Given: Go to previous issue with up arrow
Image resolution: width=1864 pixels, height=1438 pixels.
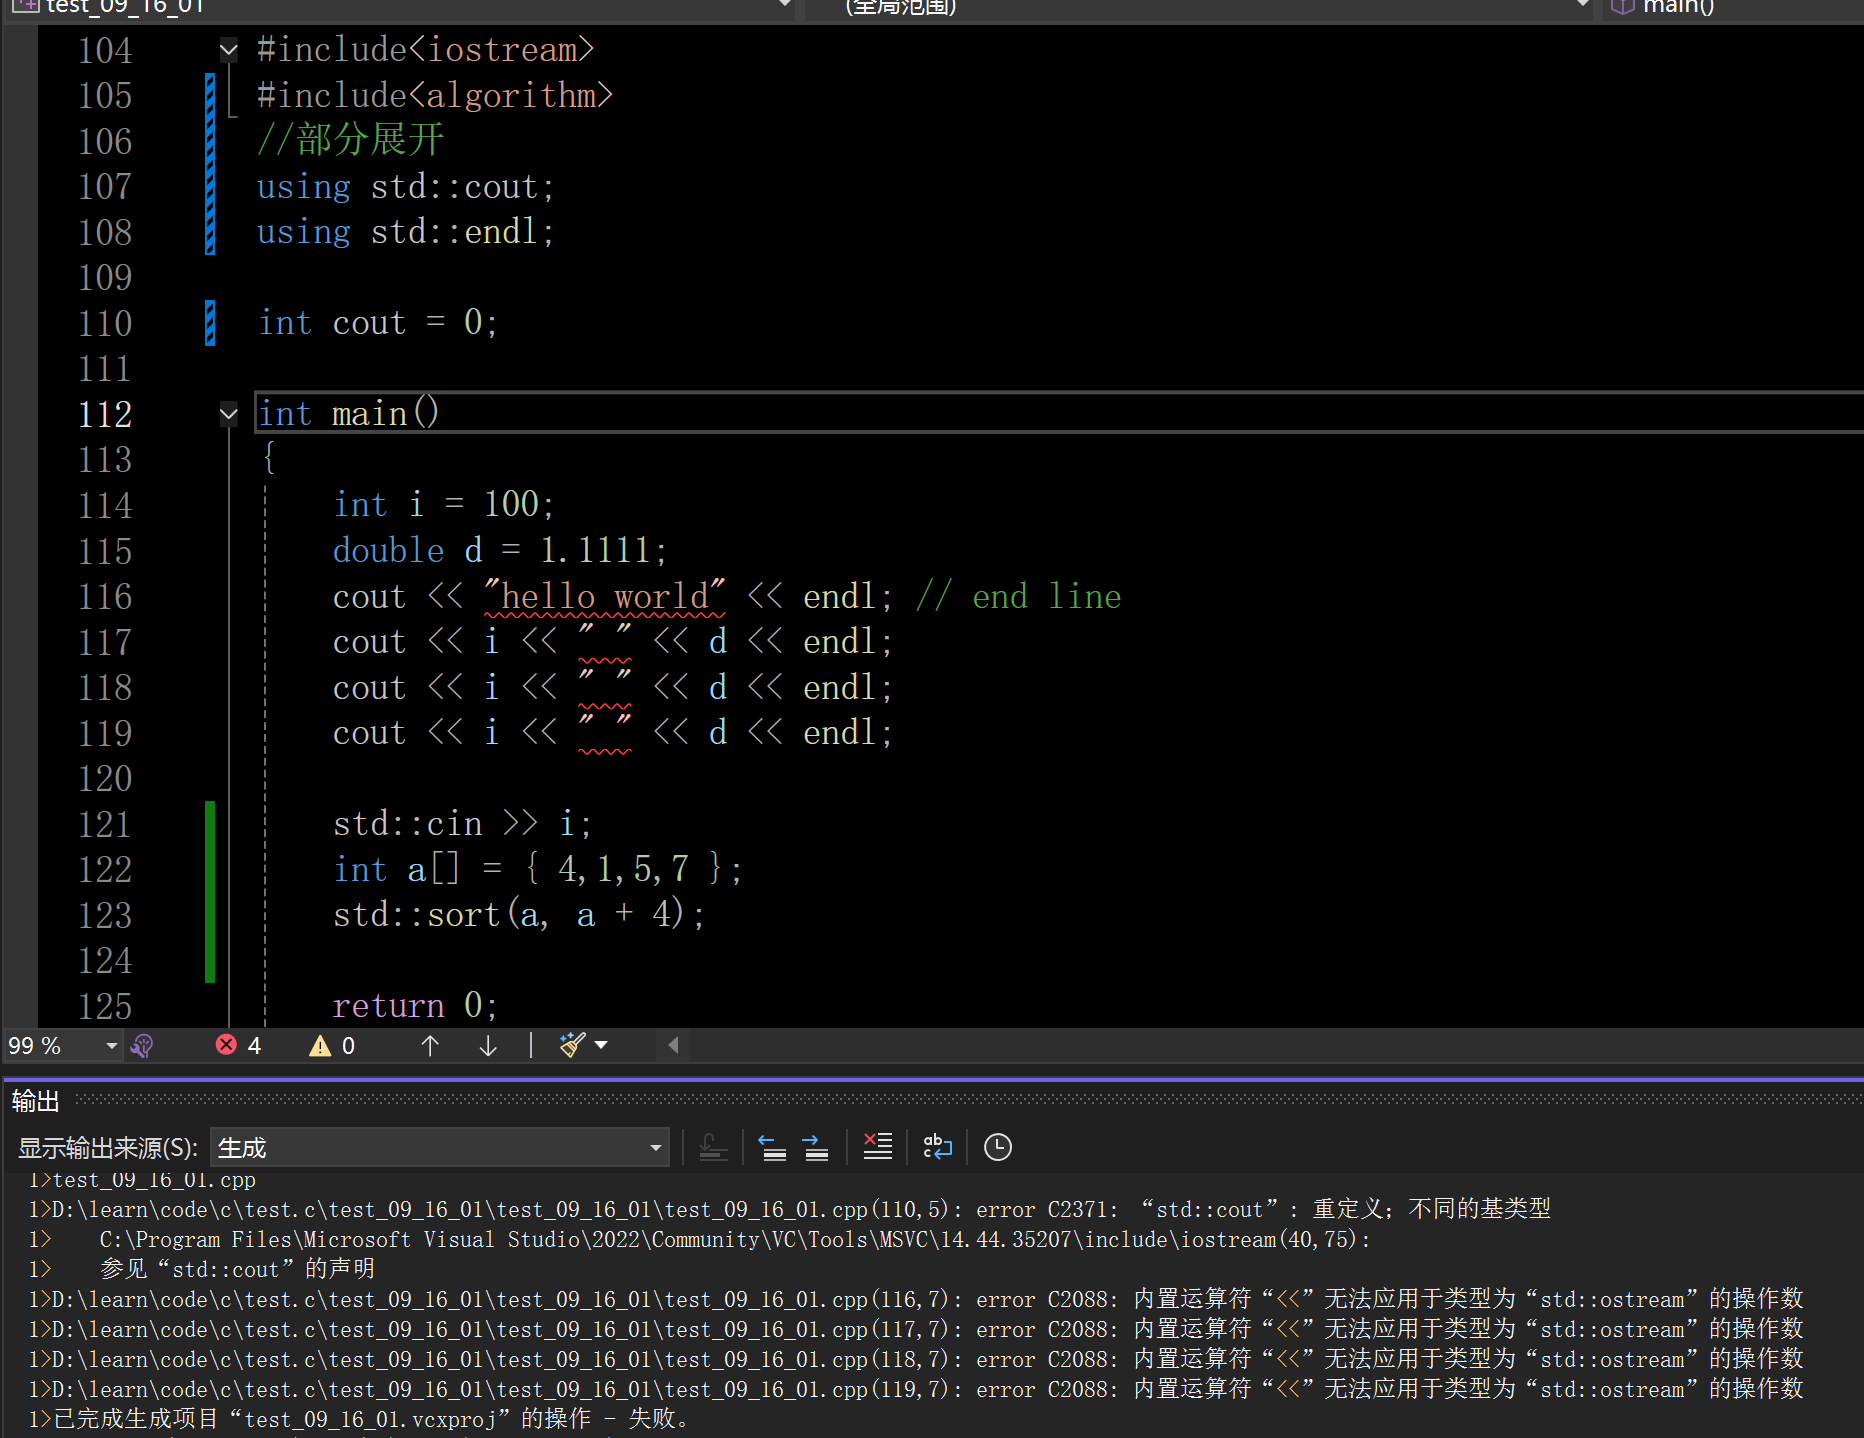Looking at the screenshot, I should click(430, 1046).
